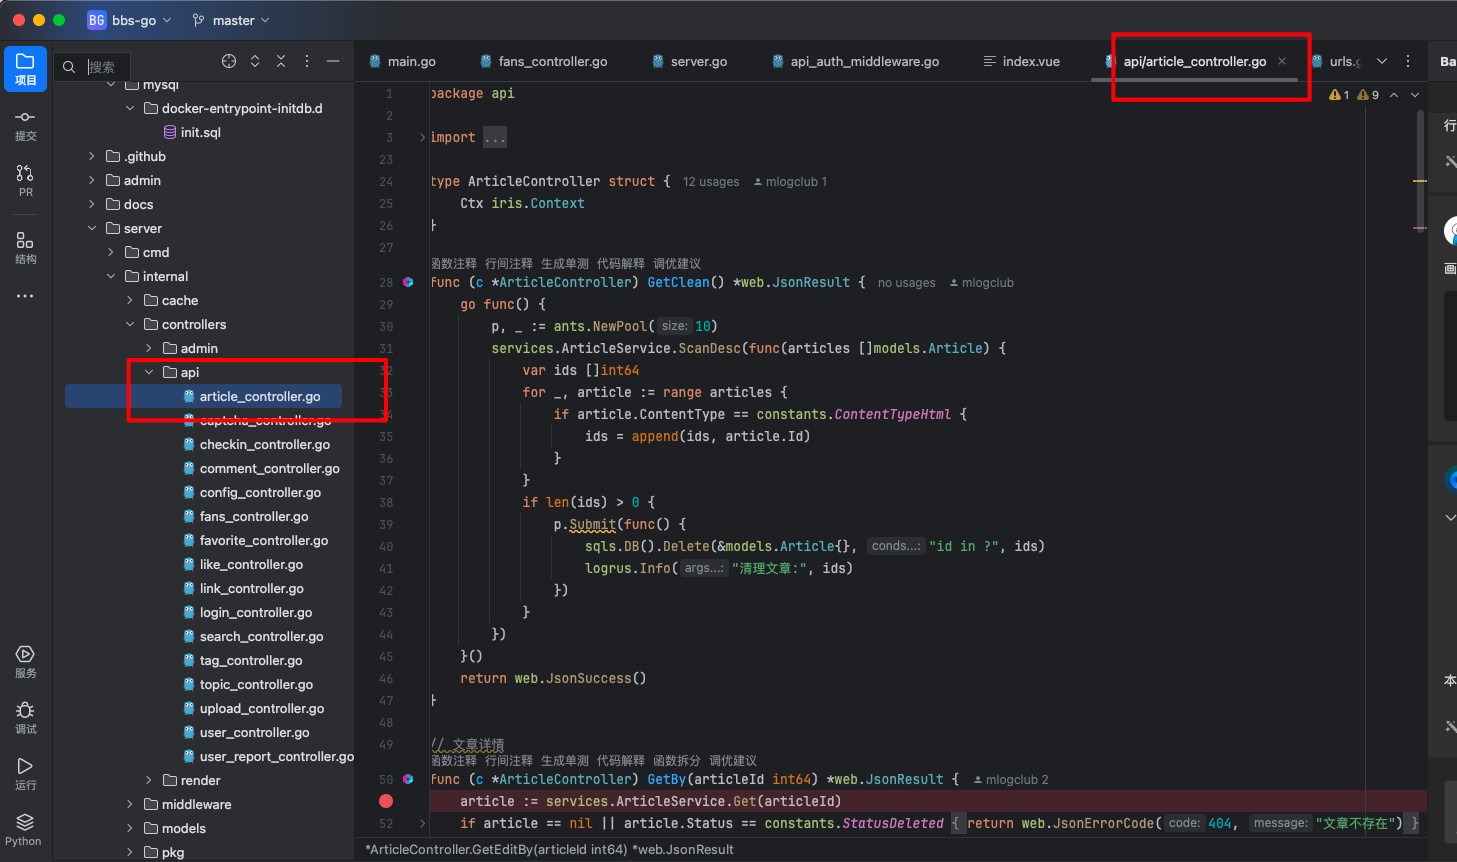Click 调优建议 link above GetClean function
Image resolution: width=1457 pixels, height=862 pixels.
[677, 264]
